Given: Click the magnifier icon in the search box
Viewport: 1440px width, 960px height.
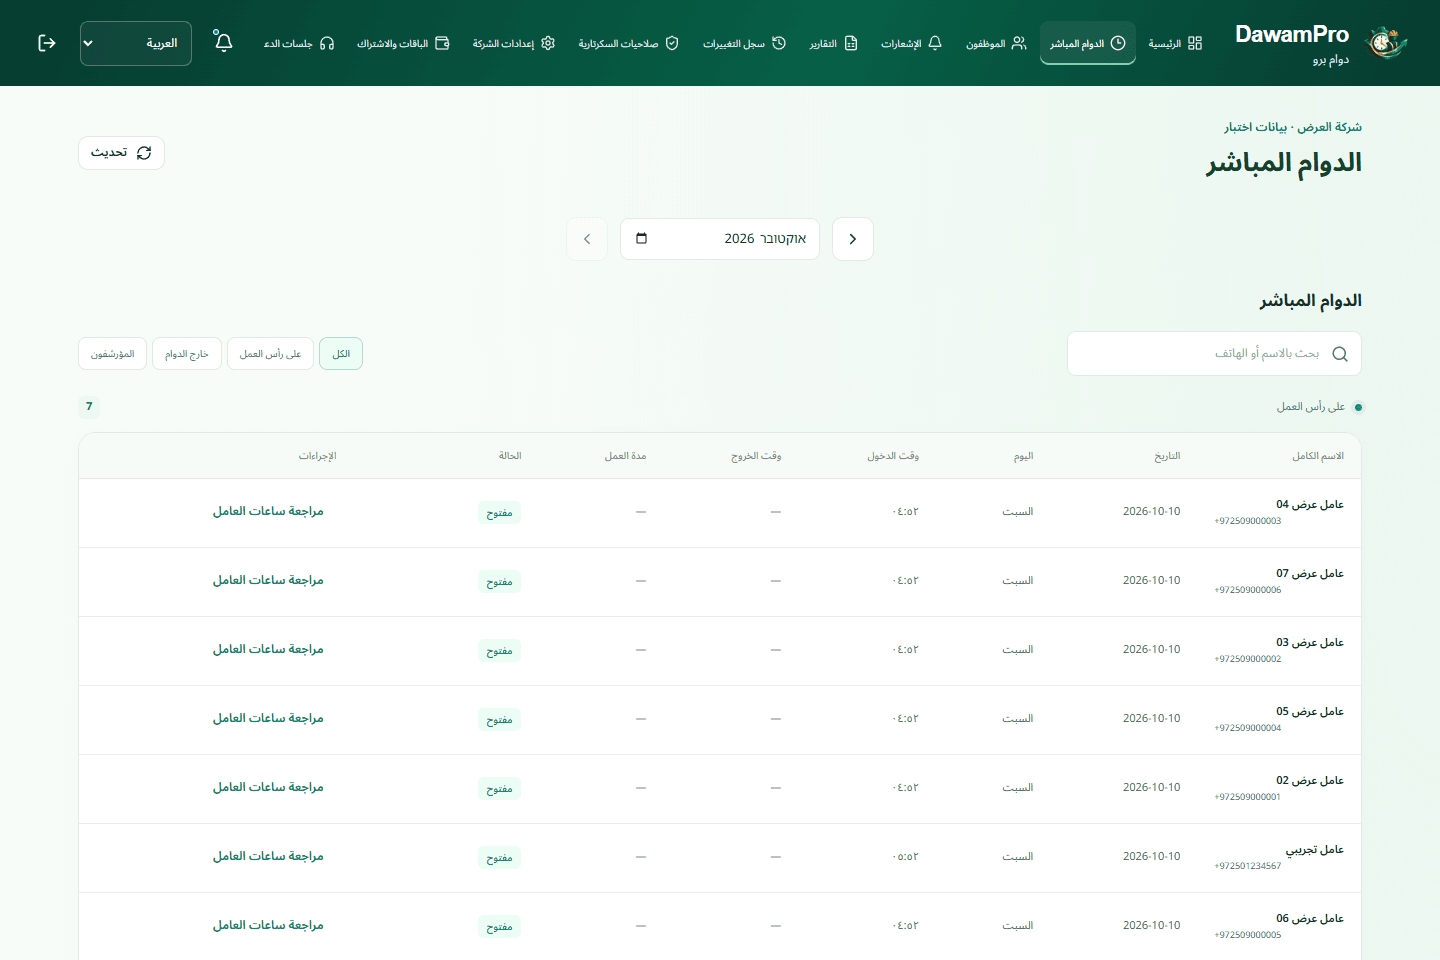Looking at the screenshot, I should pos(1340,354).
